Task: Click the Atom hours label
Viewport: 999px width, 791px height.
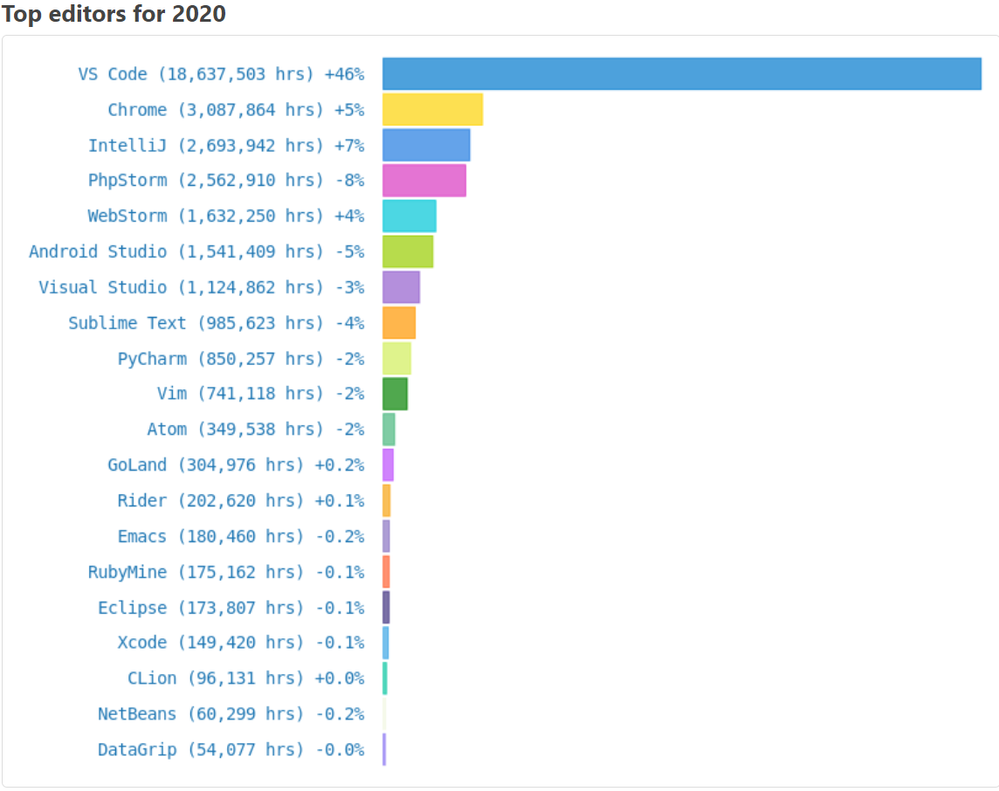Action: 255,429
